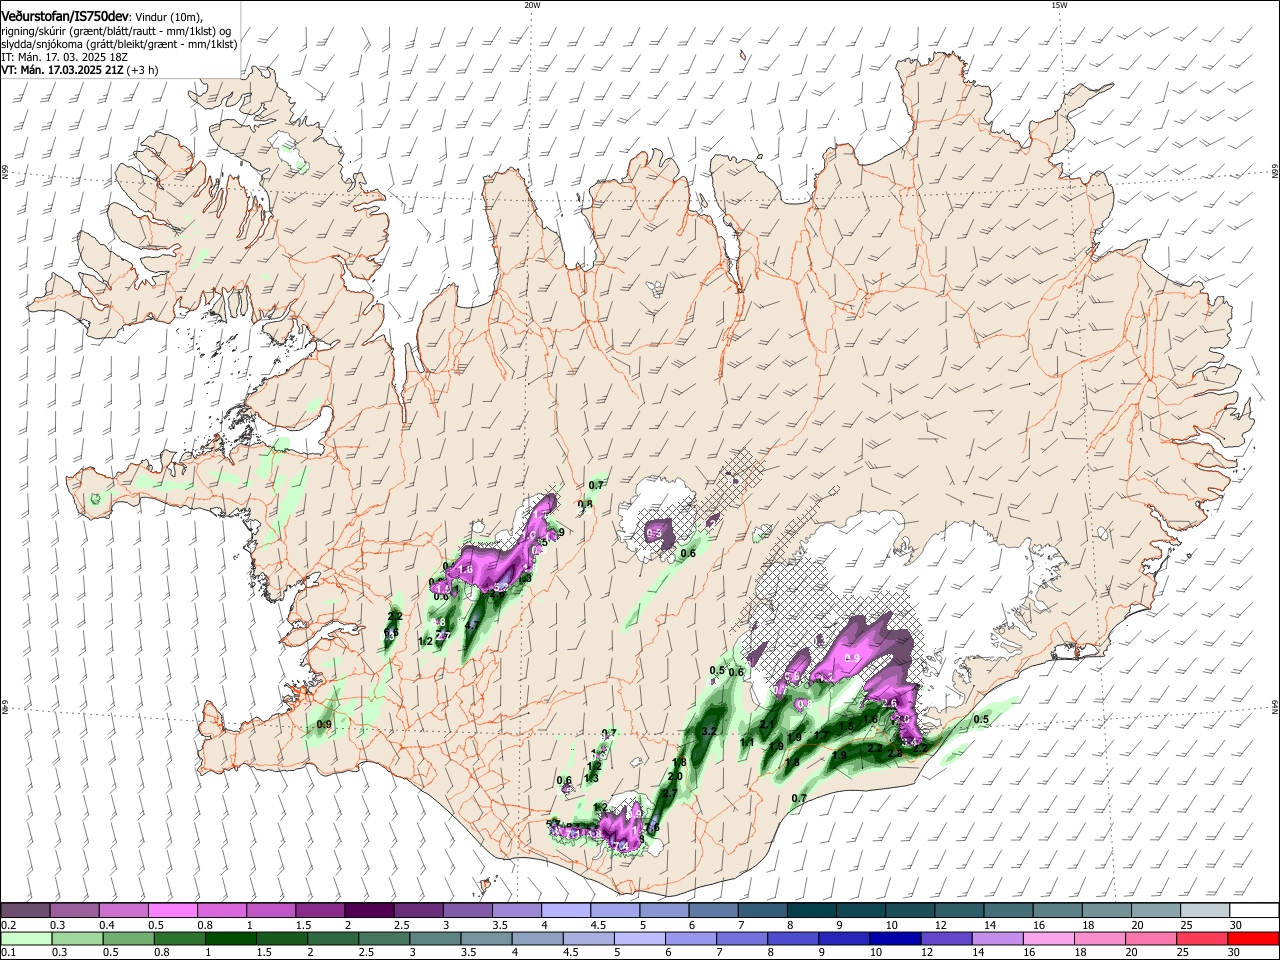Click the top-row swatch labeled 3
Viewport: 1280px width, 960px height.
pos(466,911)
